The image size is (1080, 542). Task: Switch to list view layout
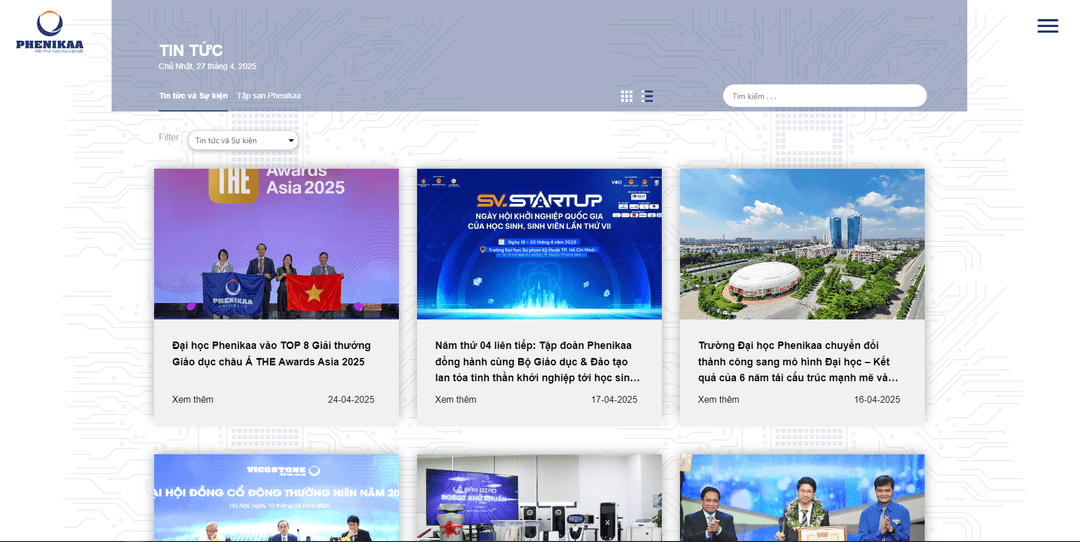tap(647, 96)
